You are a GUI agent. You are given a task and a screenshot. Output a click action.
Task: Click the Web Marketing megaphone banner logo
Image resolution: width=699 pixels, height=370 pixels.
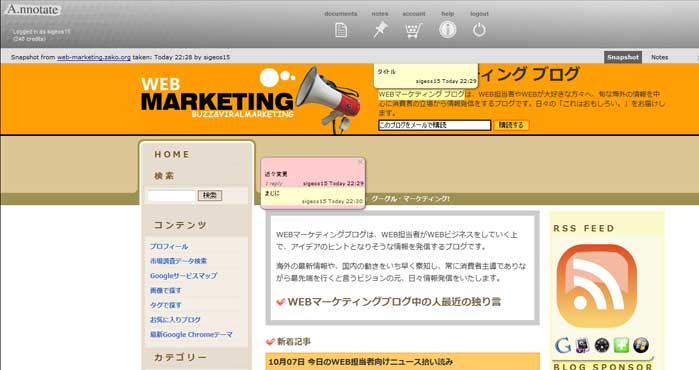[x=251, y=99]
